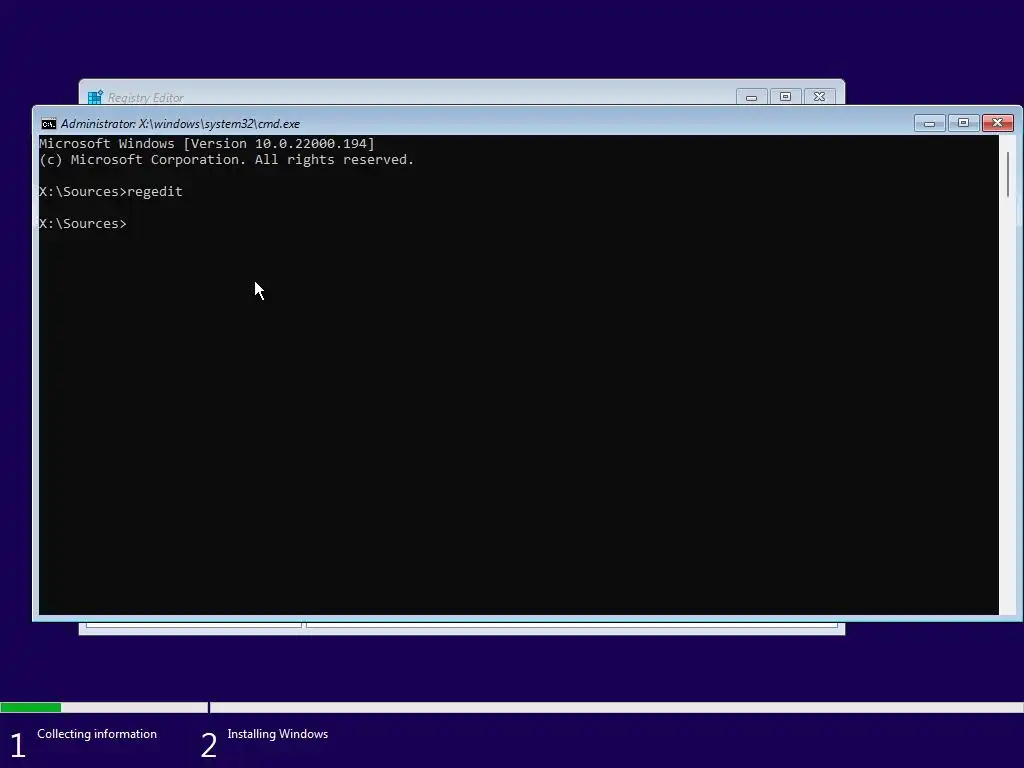The width and height of the screenshot is (1024, 768).
Task: Click the empty 'X:\Sources>' prompt line
Action: tap(83, 223)
